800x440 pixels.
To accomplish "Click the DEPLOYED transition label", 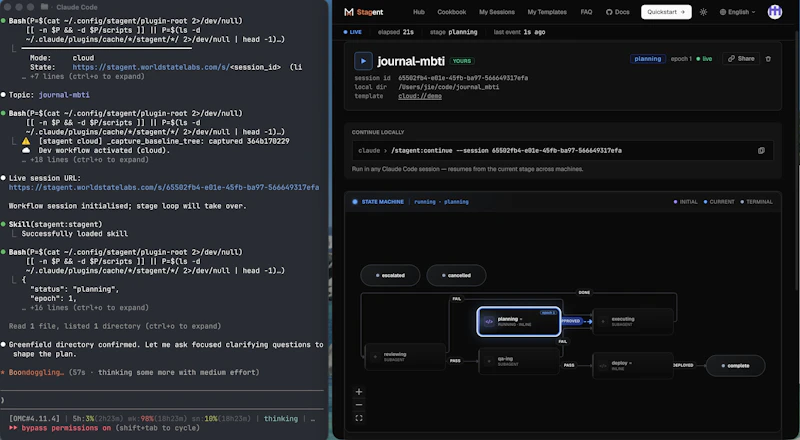I will coord(683,365).
